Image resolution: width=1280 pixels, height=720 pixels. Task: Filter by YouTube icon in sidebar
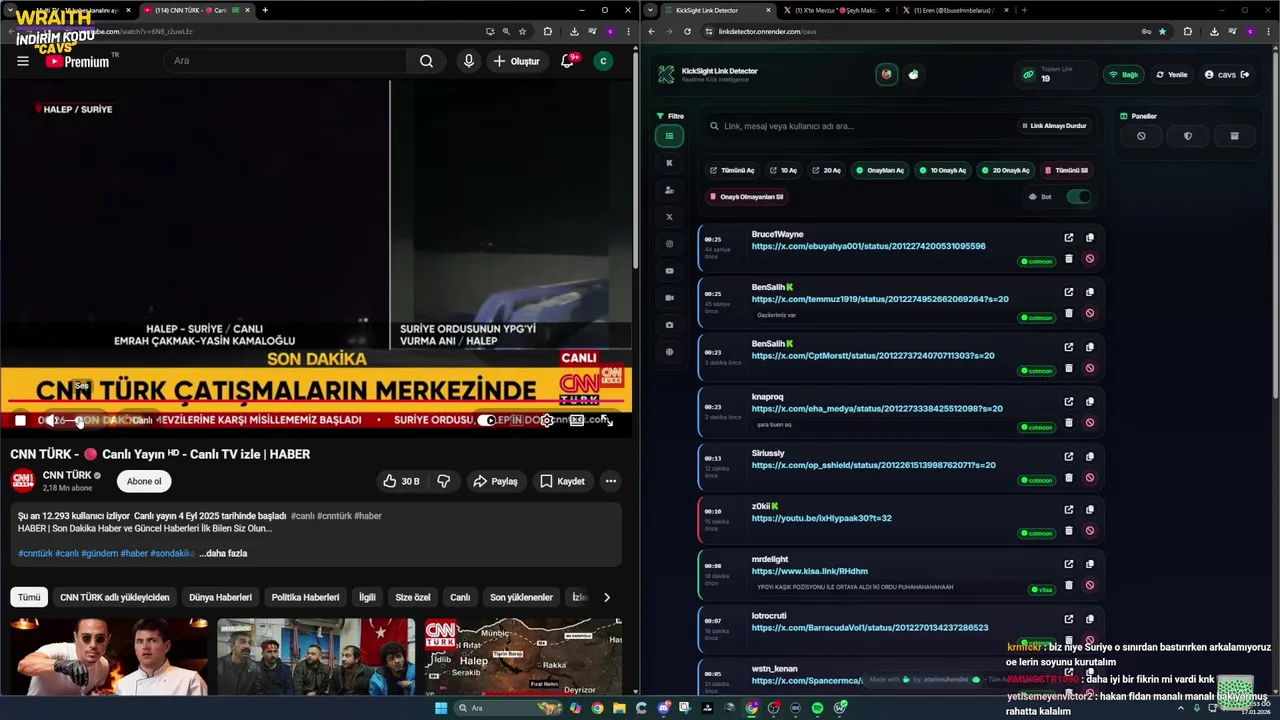click(669, 271)
